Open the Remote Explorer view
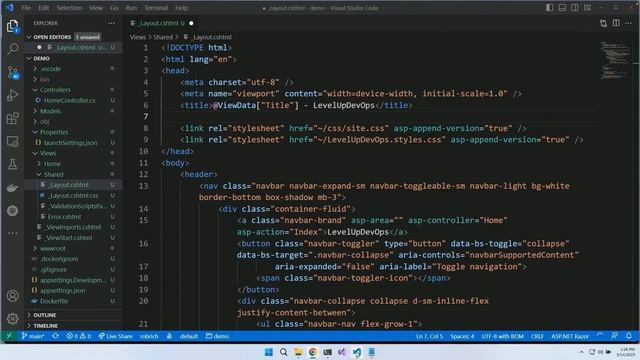640x360 pixels. tap(13, 142)
